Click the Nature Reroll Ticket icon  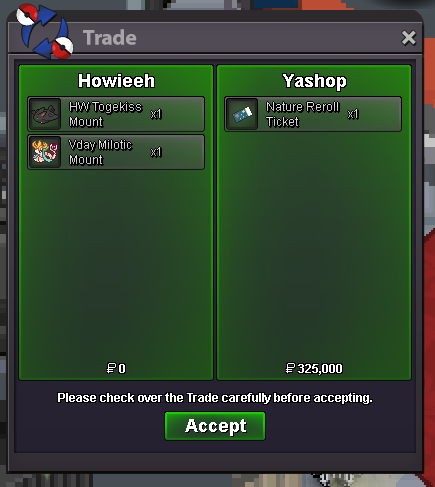242,114
